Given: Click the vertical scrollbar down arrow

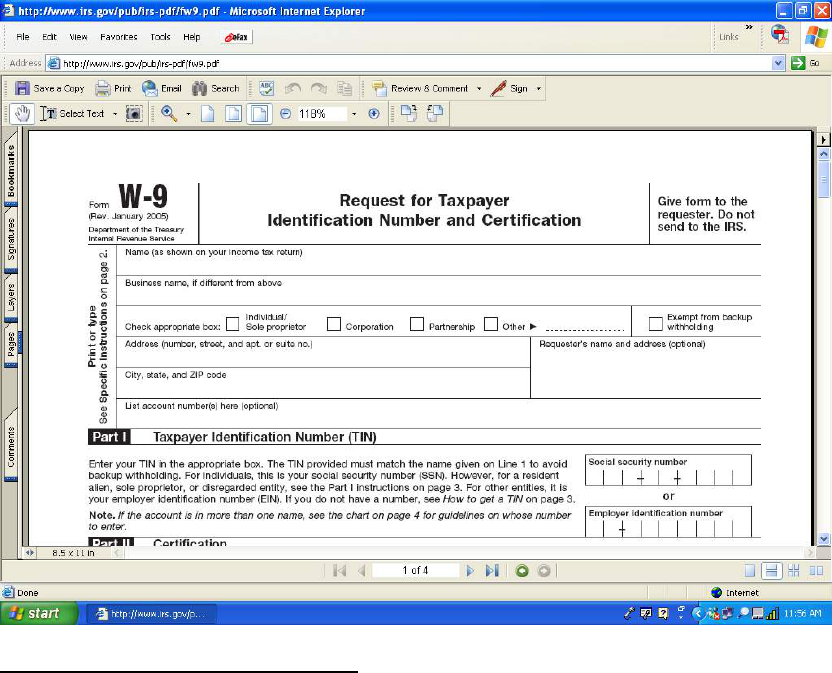Looking at the screenshot, I should click(x=824, y=539).
